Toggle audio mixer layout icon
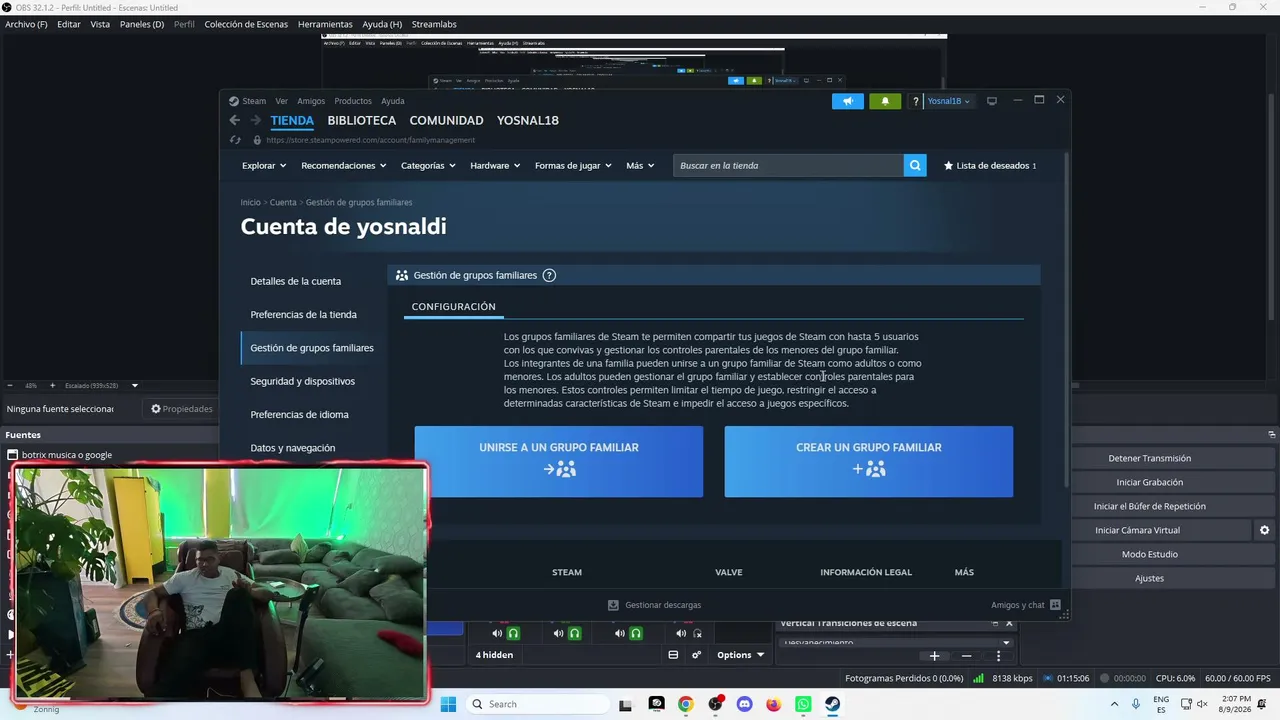Screen dimensions: 1280x720 pos(673,655)
